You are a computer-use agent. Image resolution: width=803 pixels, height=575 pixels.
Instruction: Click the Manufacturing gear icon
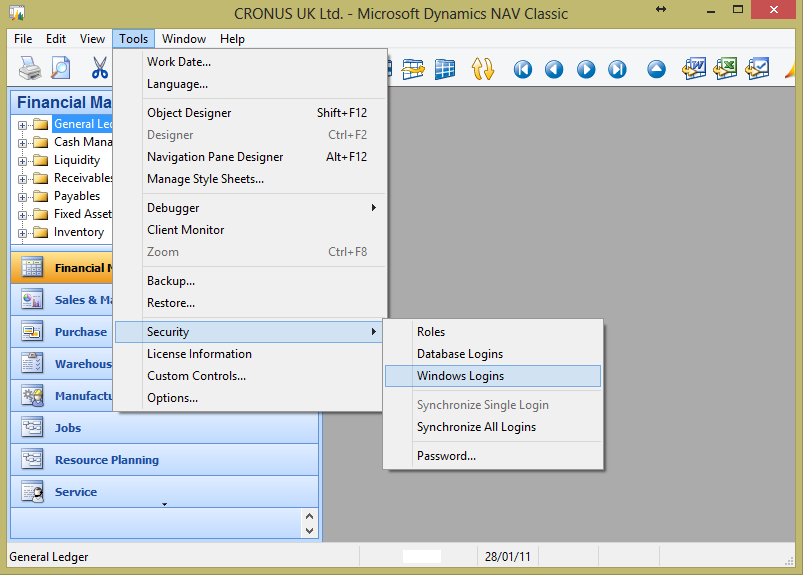32,395
